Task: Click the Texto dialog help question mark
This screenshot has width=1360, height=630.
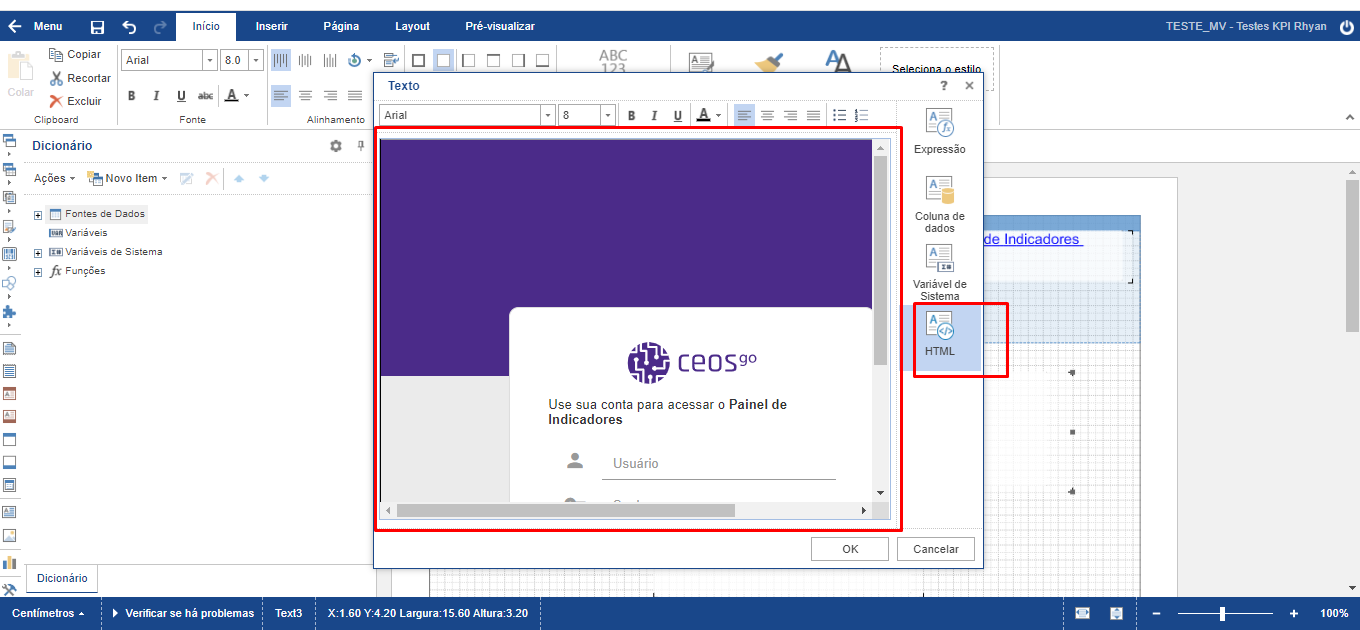Action: (x=944, y=86)
